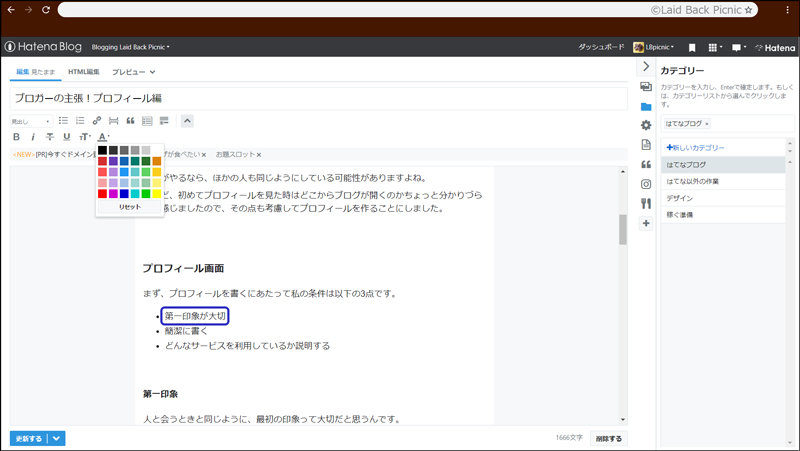Reload the page in the browser
800x451 pixels.
pyautogui.click(x=46, y=10)
